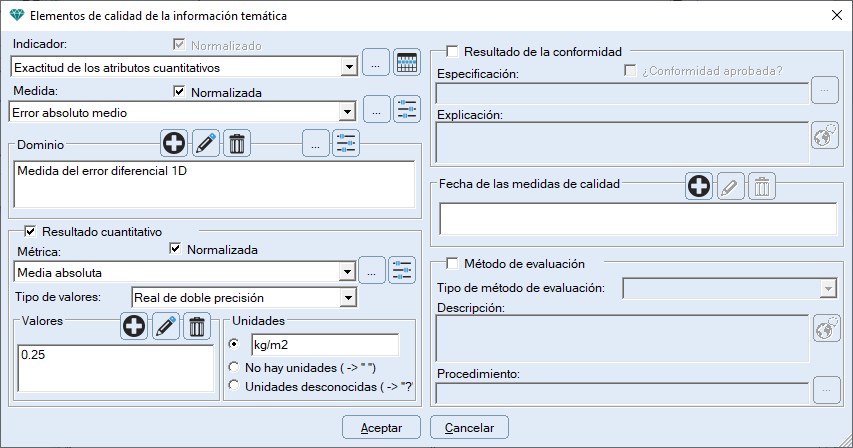Image resolution: width=853 pixels, height=448 pixels.
Task: Add a new Fecha de las medidas de calidad
Action: tap(699, 185)
